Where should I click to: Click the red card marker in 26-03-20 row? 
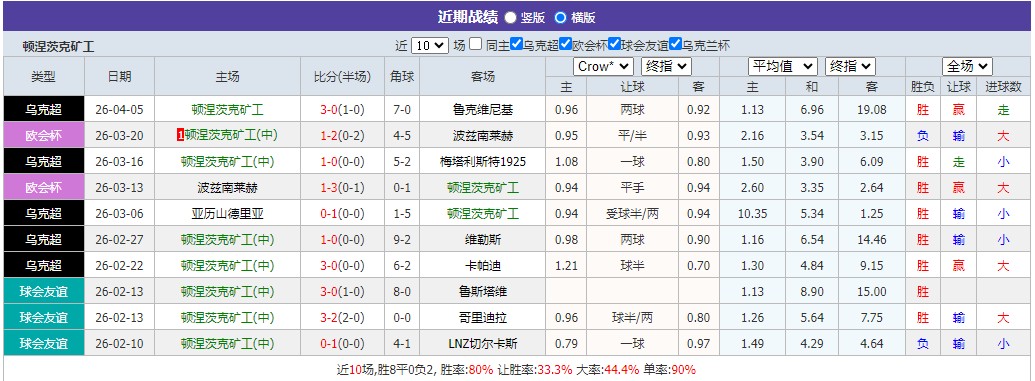181,135
